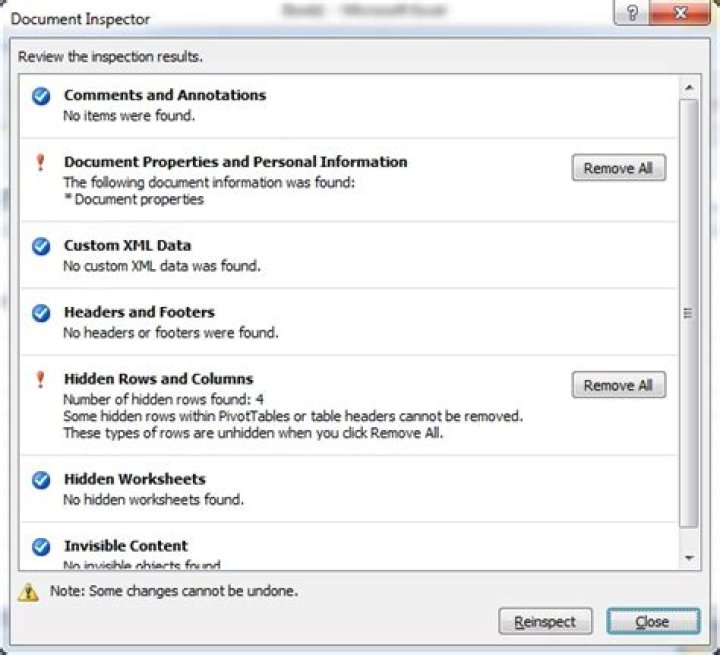Click the red exclamation icon beside Document Properties

(40, 162)
